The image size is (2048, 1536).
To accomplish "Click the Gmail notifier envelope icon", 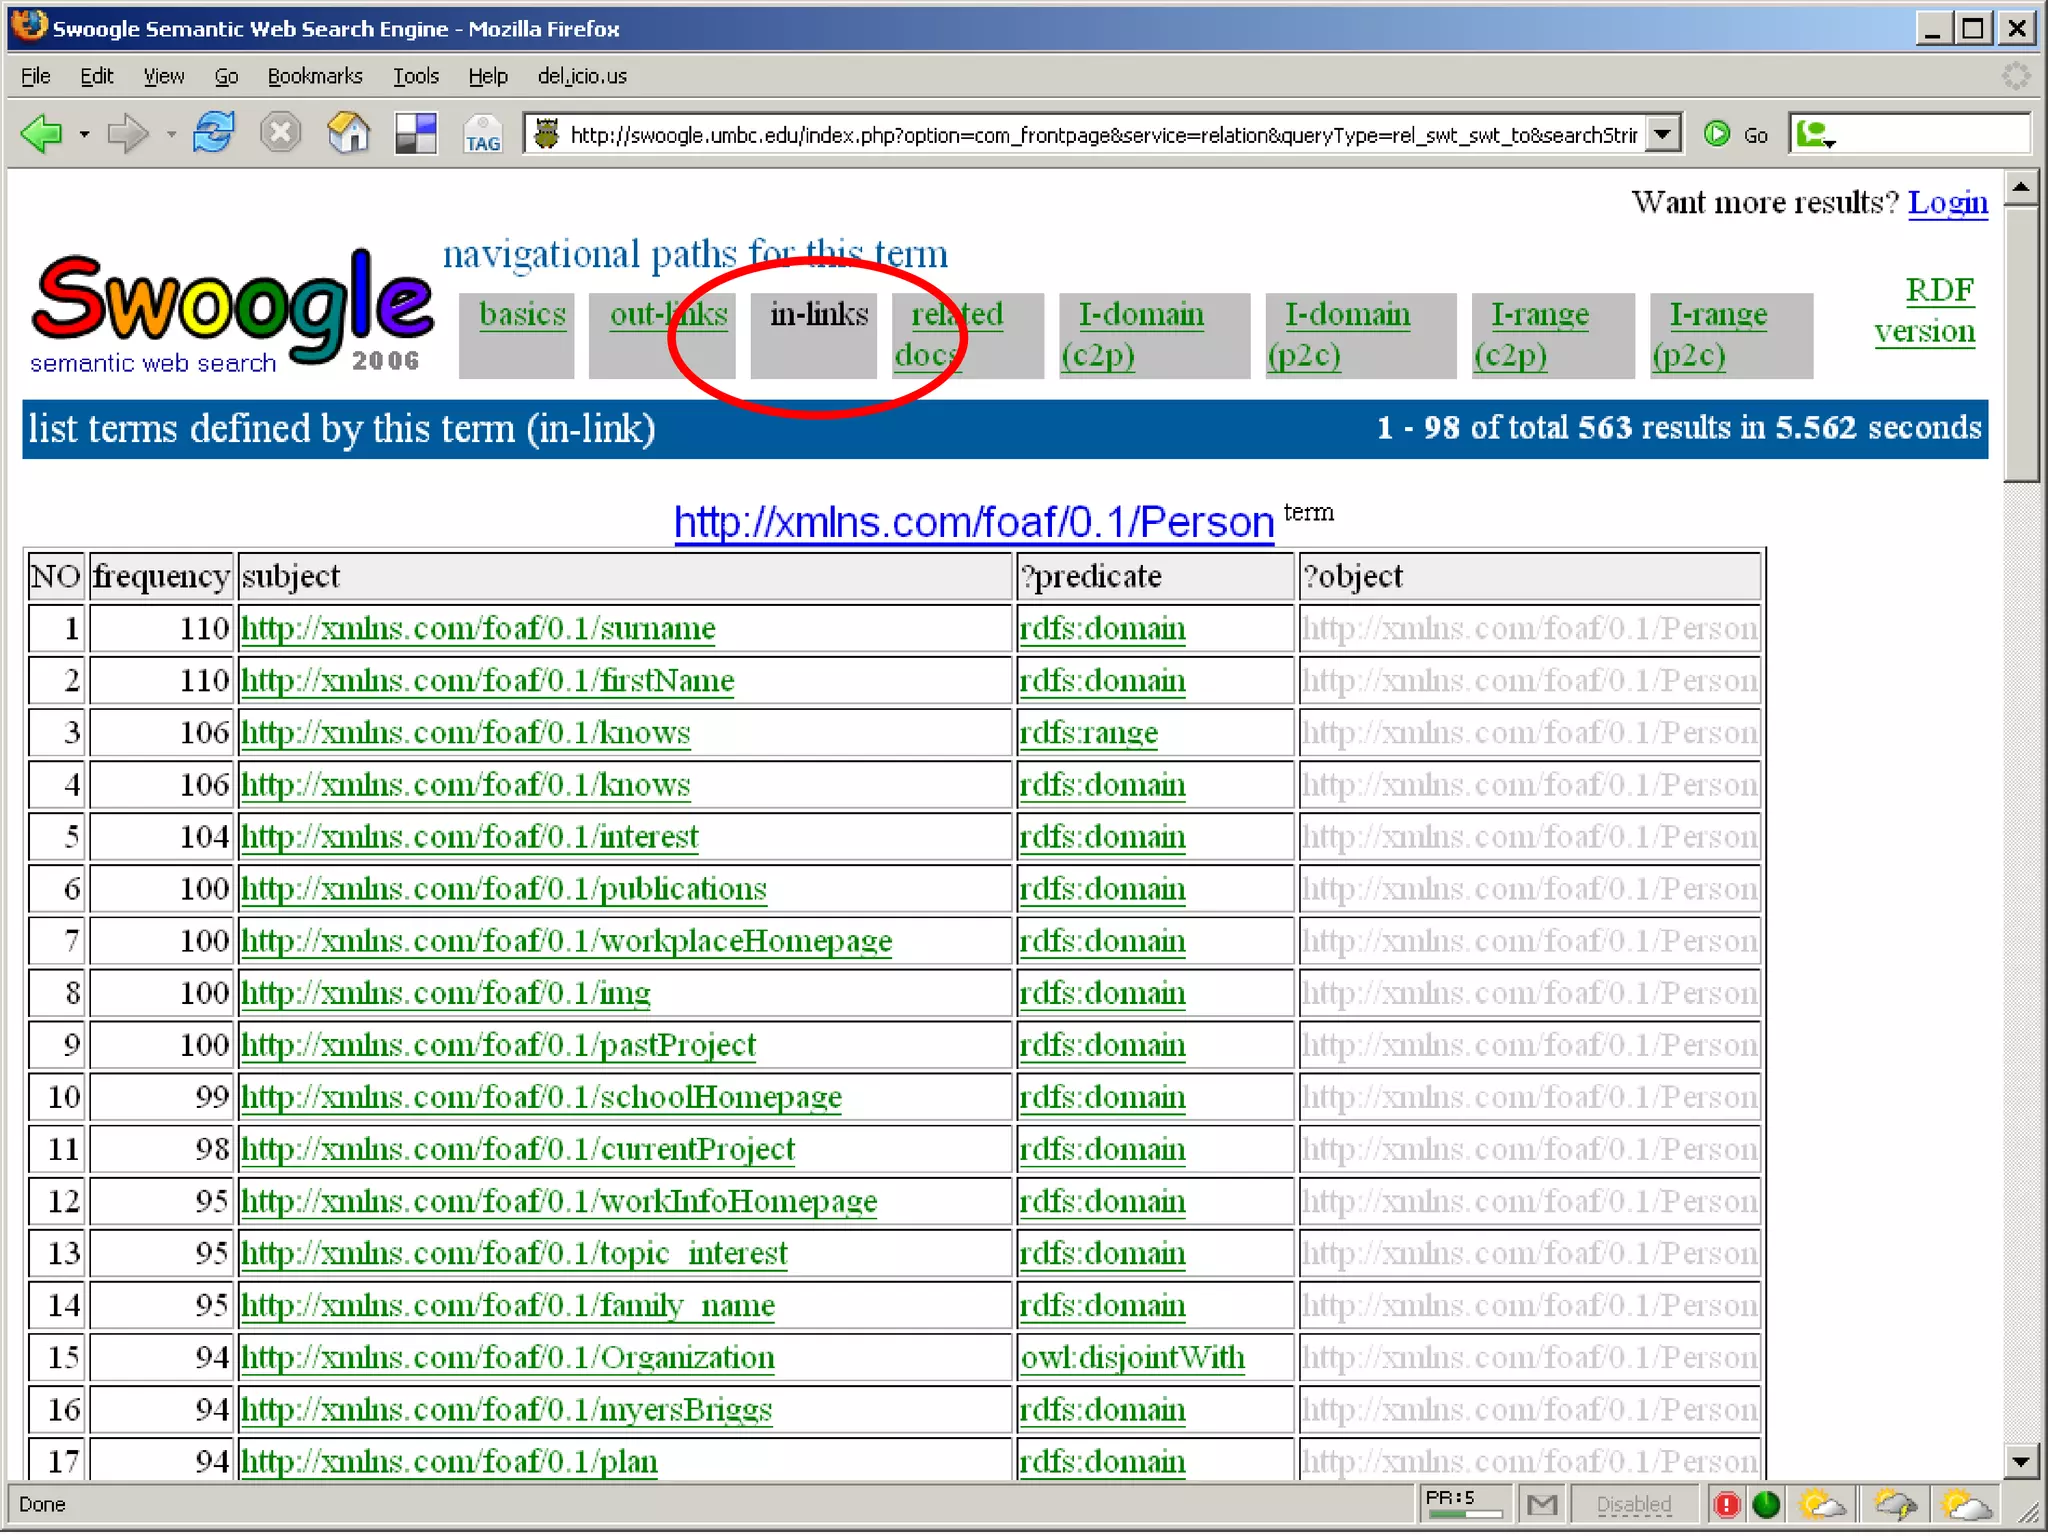I will click(x=1542, y=1504).
